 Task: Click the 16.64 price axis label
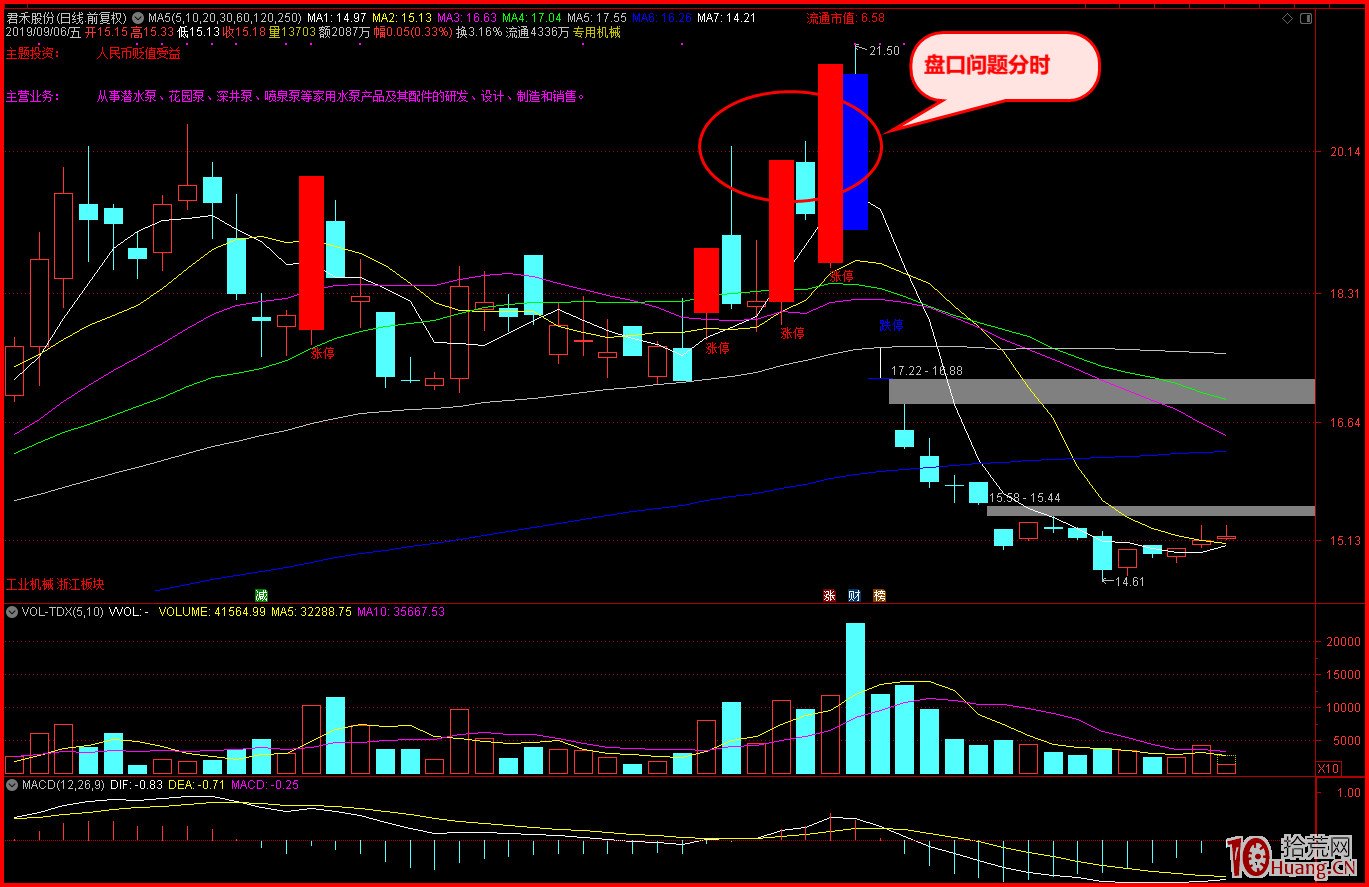point(1345,423)
